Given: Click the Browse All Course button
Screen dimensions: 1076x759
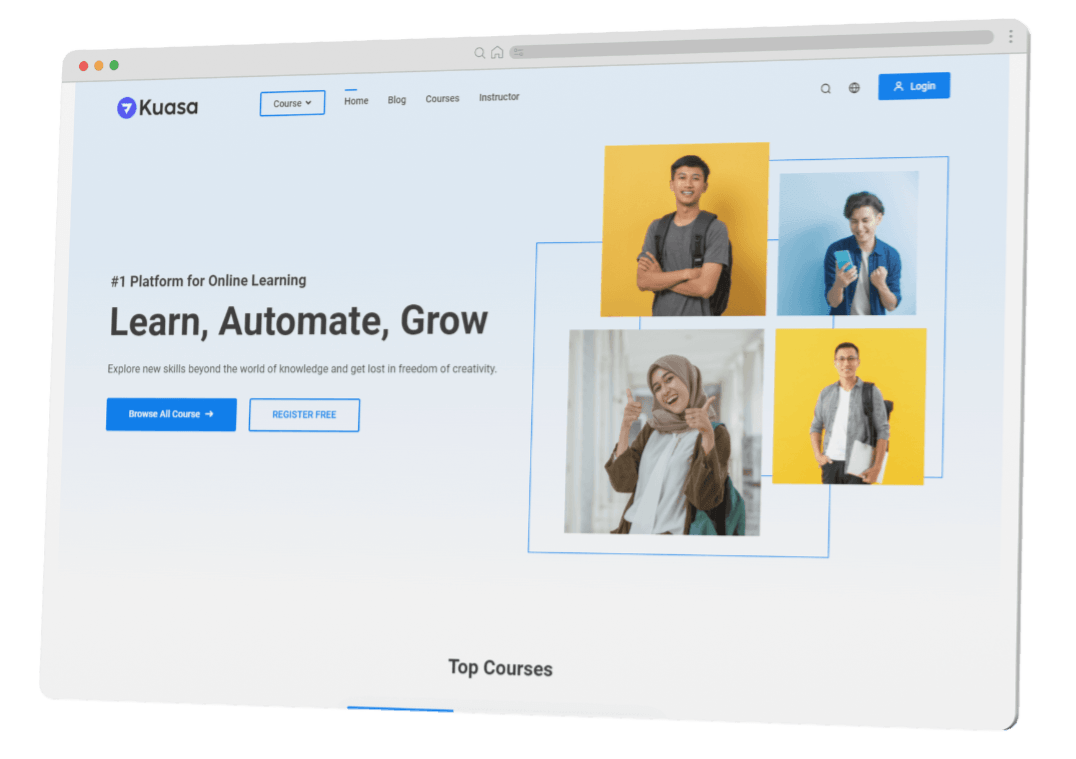Looking at the screenshot, I should coord(171,414).
